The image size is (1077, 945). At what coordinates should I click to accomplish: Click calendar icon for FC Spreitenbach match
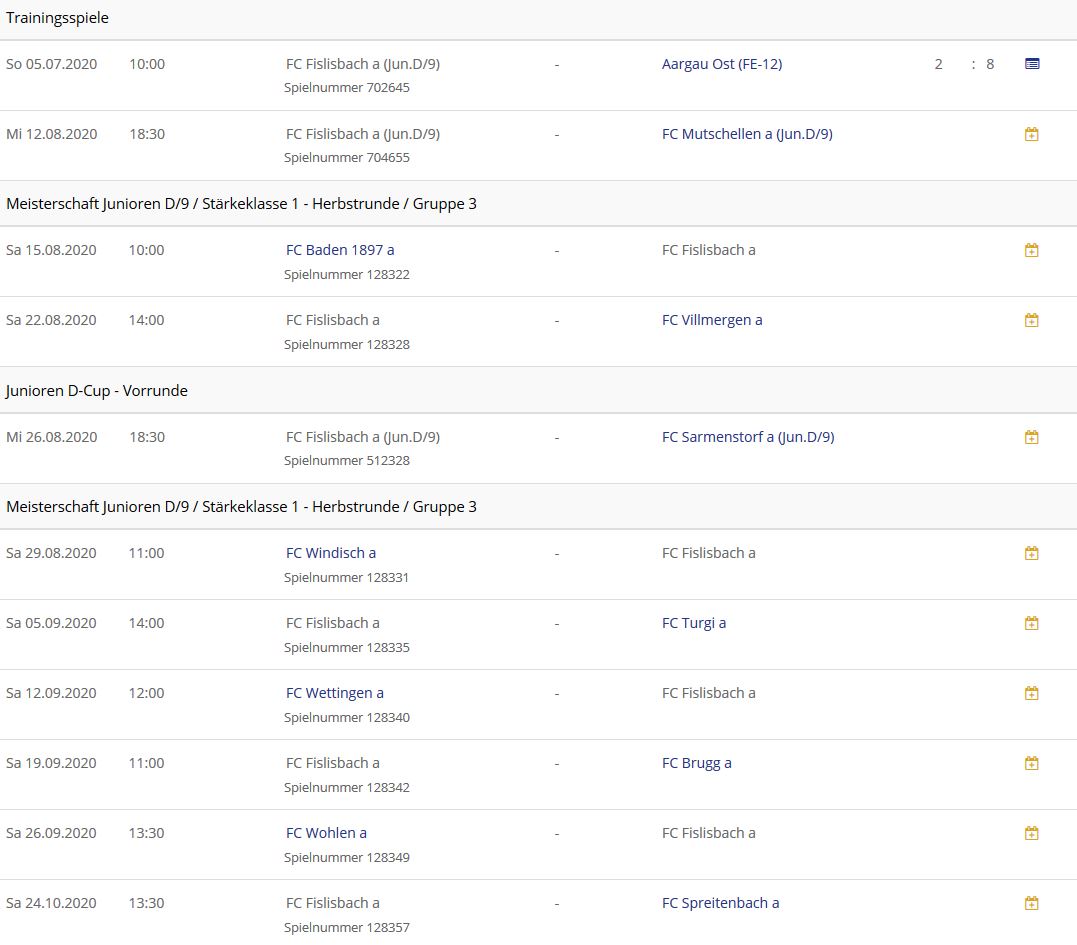coord(1032,903)
